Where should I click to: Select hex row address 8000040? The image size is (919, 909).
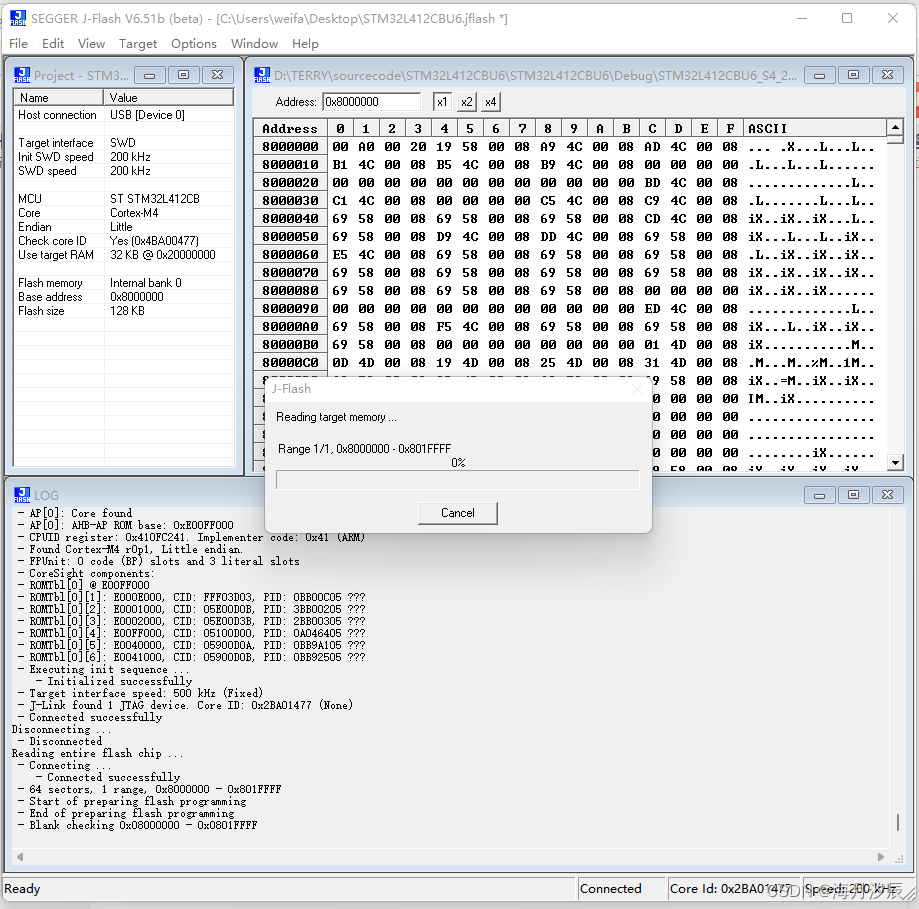point(290,219)
